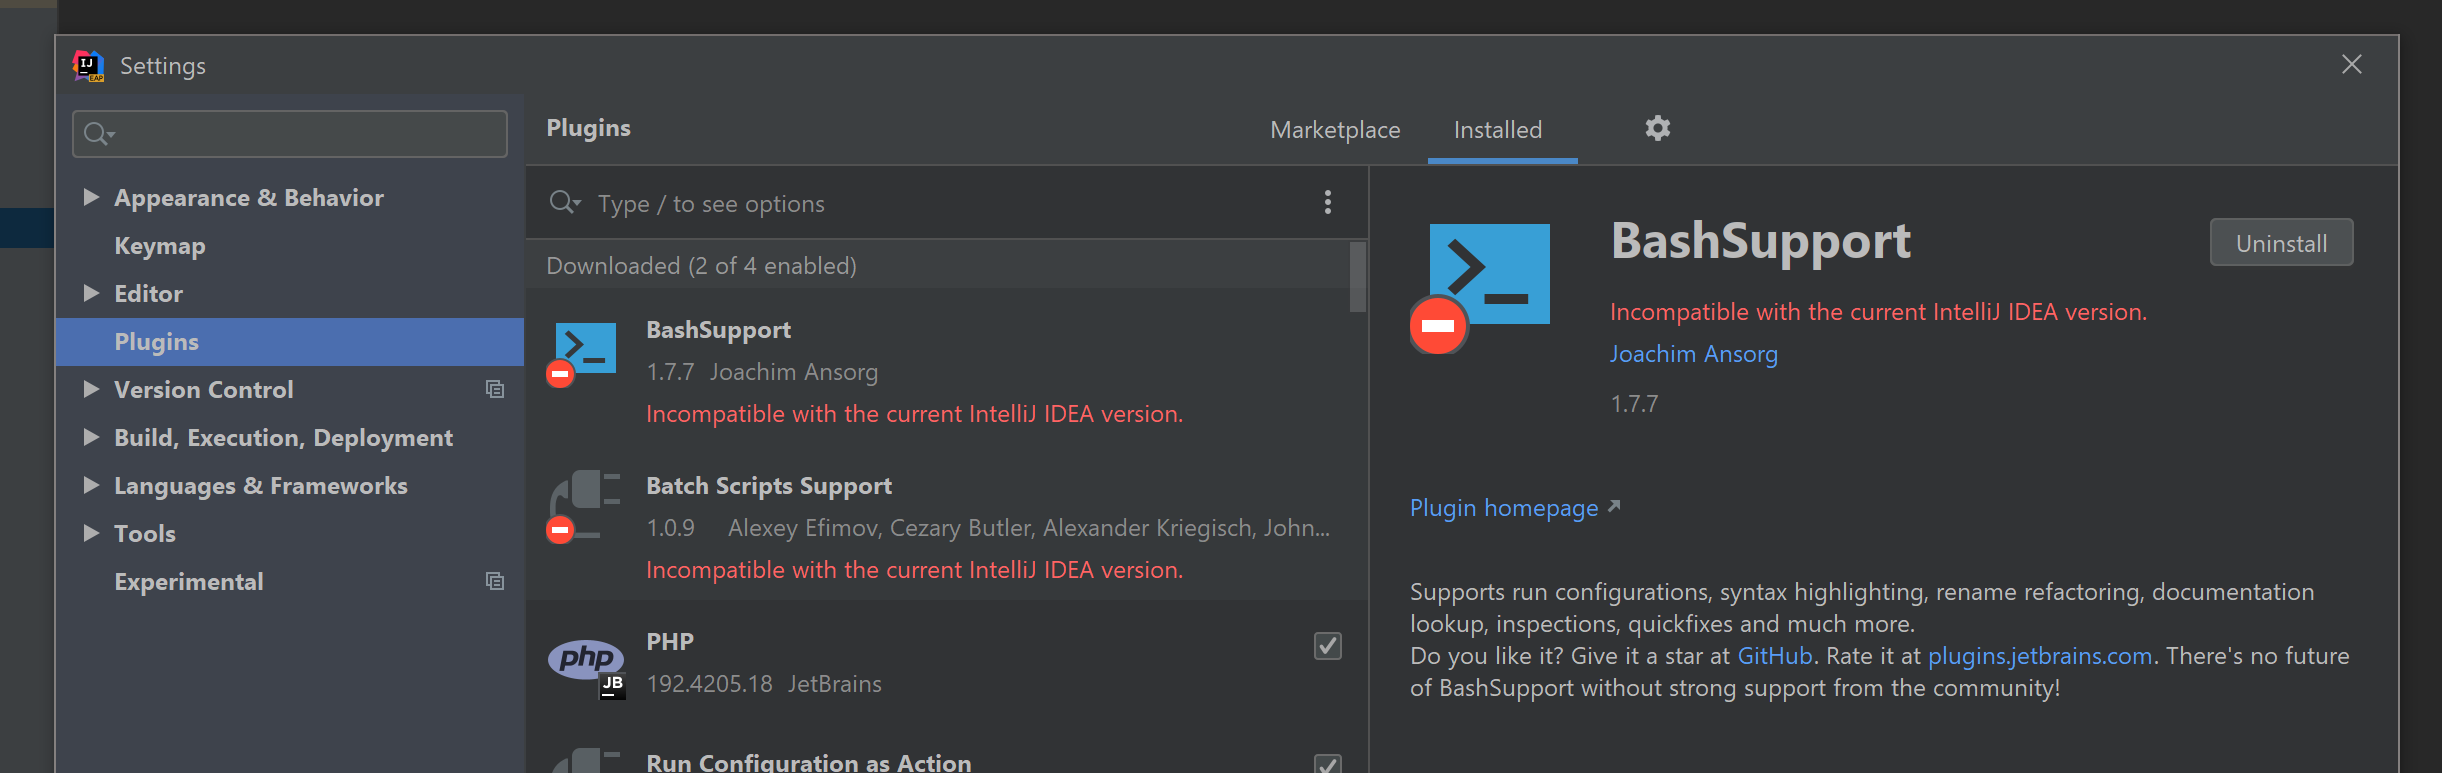This screenshot has height=773, width=2442.
Task: Open the plugin manager gear settings icon
Action: pyautogui.click(x=1657, y=128)
